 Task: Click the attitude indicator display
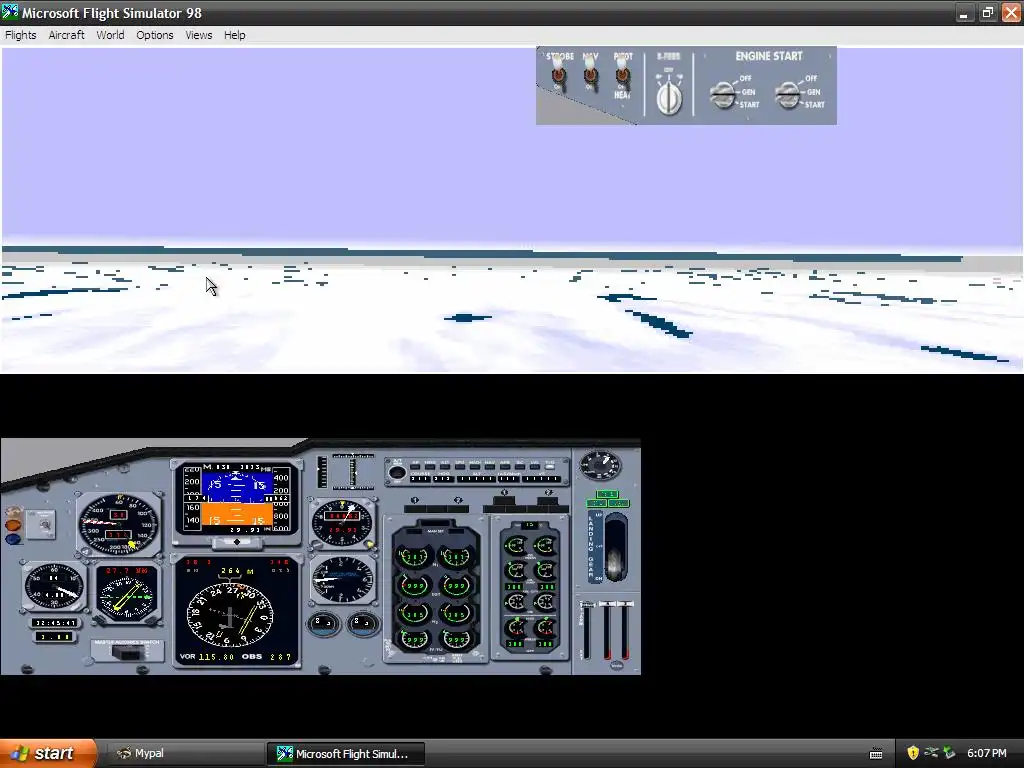click(236, 499)
